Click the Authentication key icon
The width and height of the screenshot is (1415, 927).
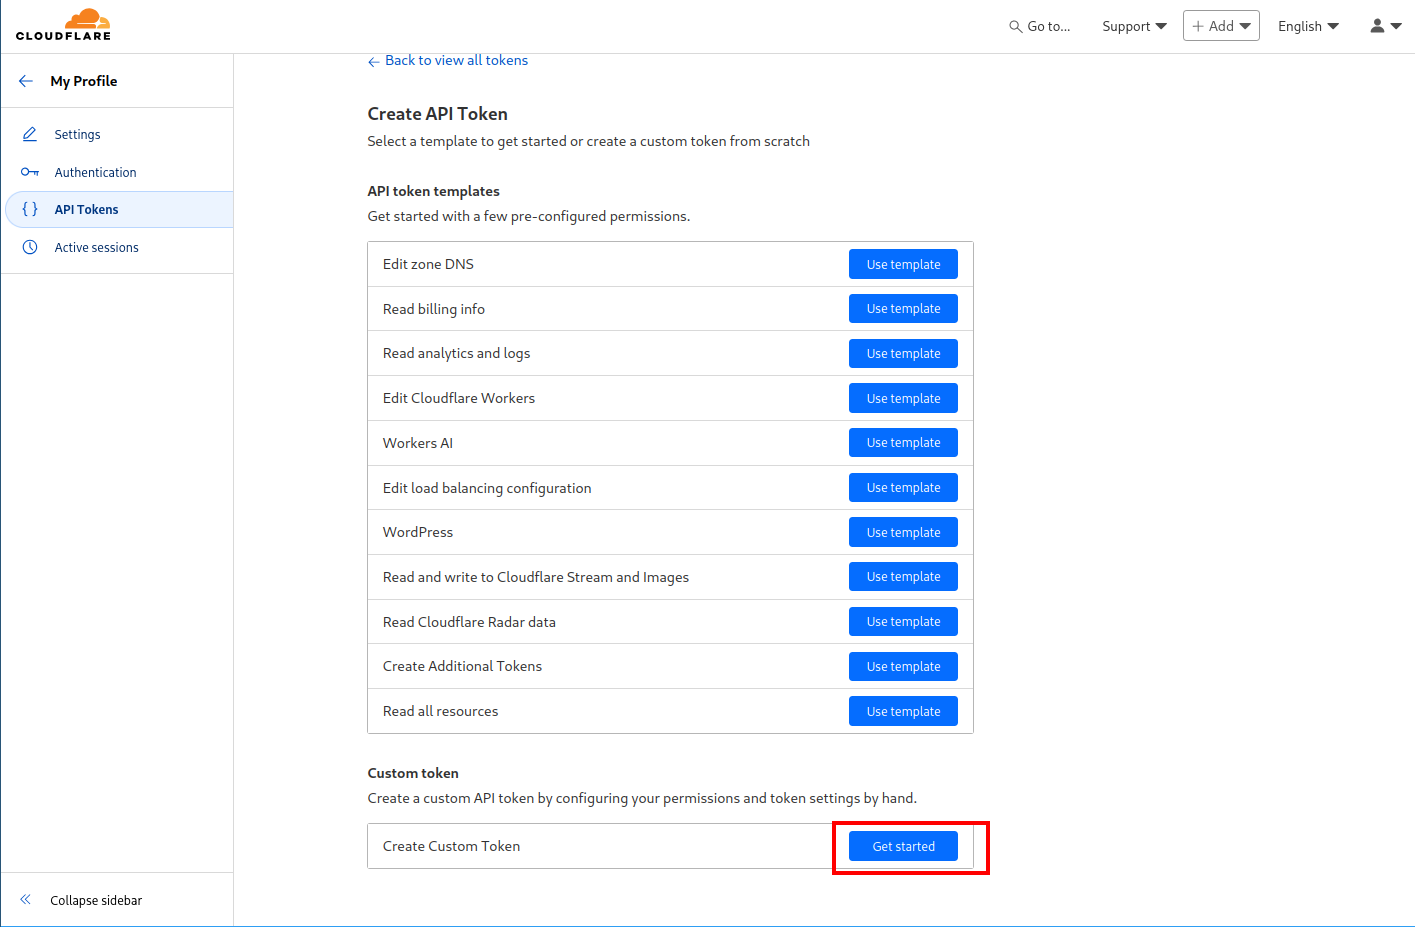tap(30, 172)
